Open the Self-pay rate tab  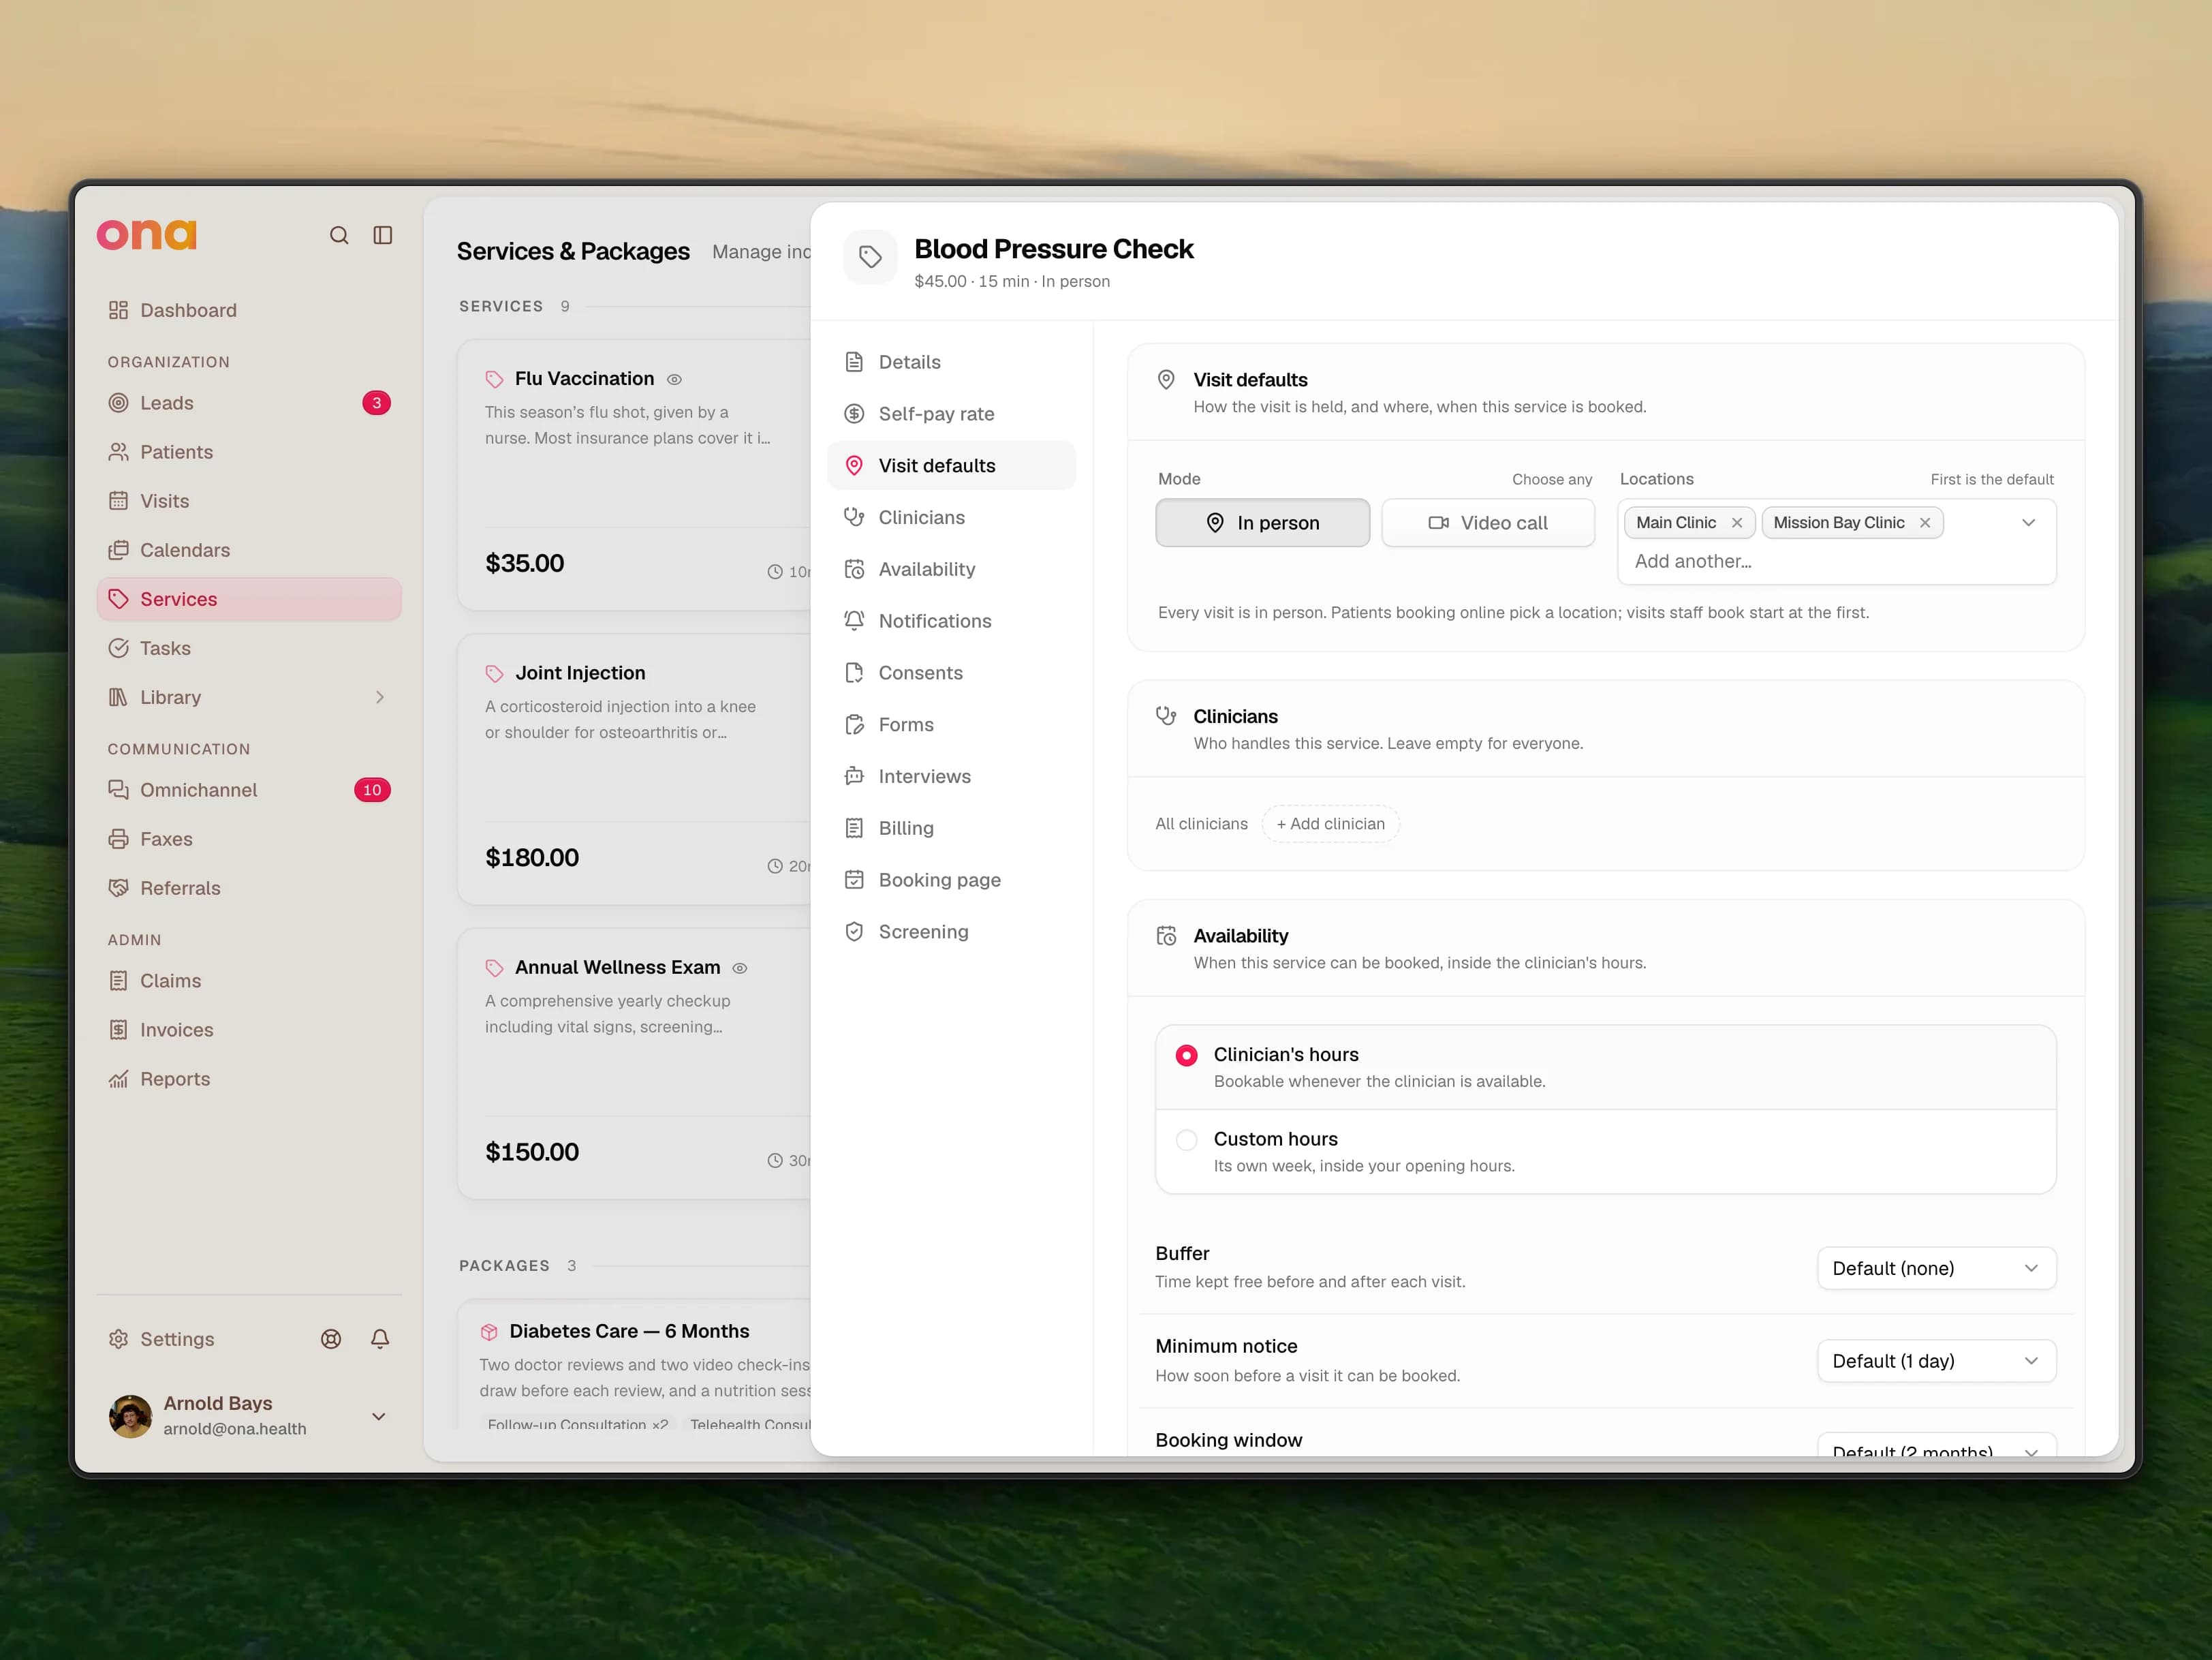coord(951,414)
